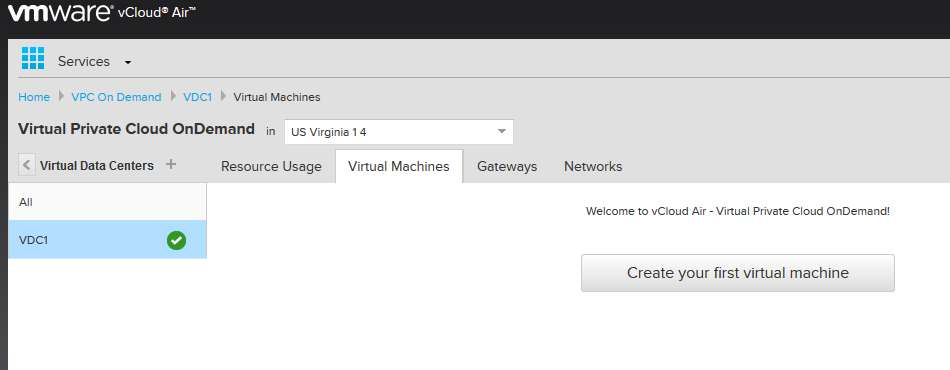Click Virtual Machines breadcrumb text
This screenshot has height=370, width=950.
[x=277, y=97]
